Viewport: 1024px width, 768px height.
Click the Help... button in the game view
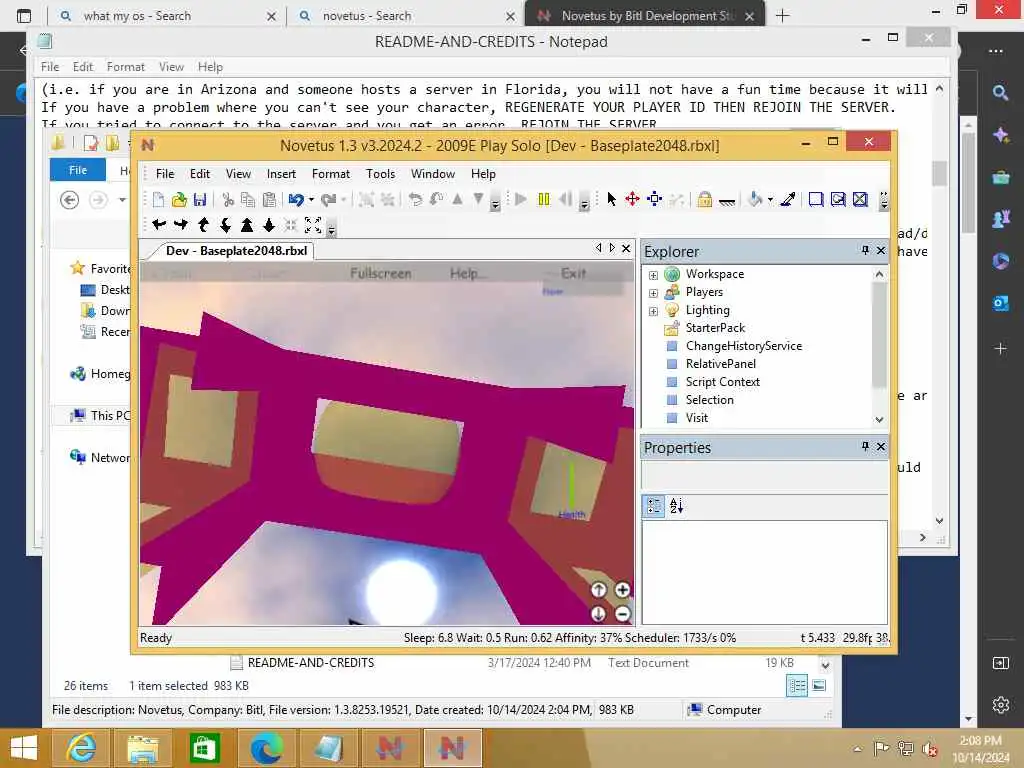coord(467,273)
